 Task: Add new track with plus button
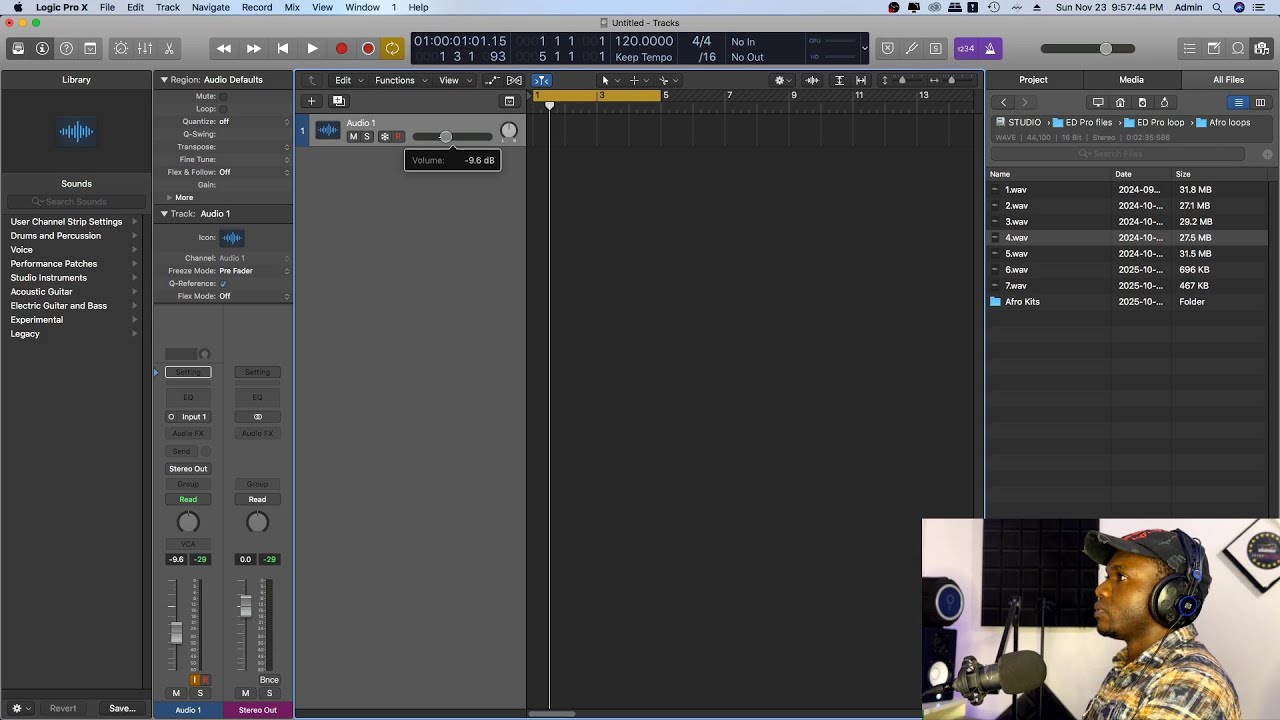coord(311,101)
